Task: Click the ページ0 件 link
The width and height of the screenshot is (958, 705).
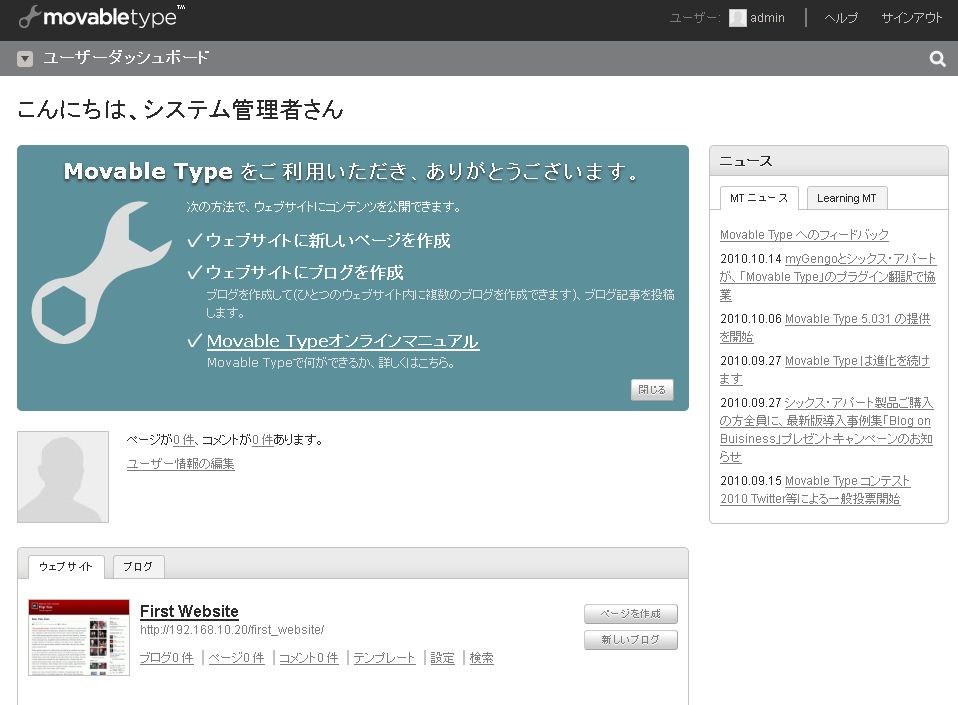Action: (236, 658)
